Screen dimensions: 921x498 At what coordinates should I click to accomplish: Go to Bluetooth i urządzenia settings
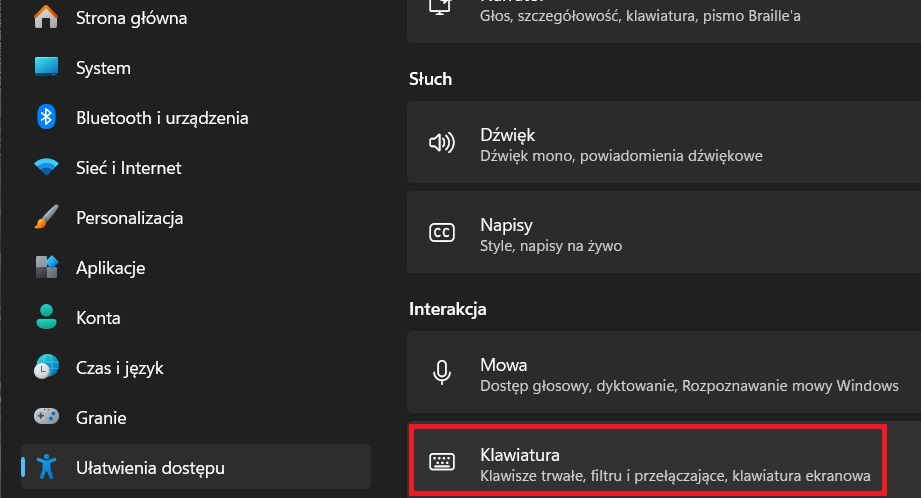click(162, 118)
